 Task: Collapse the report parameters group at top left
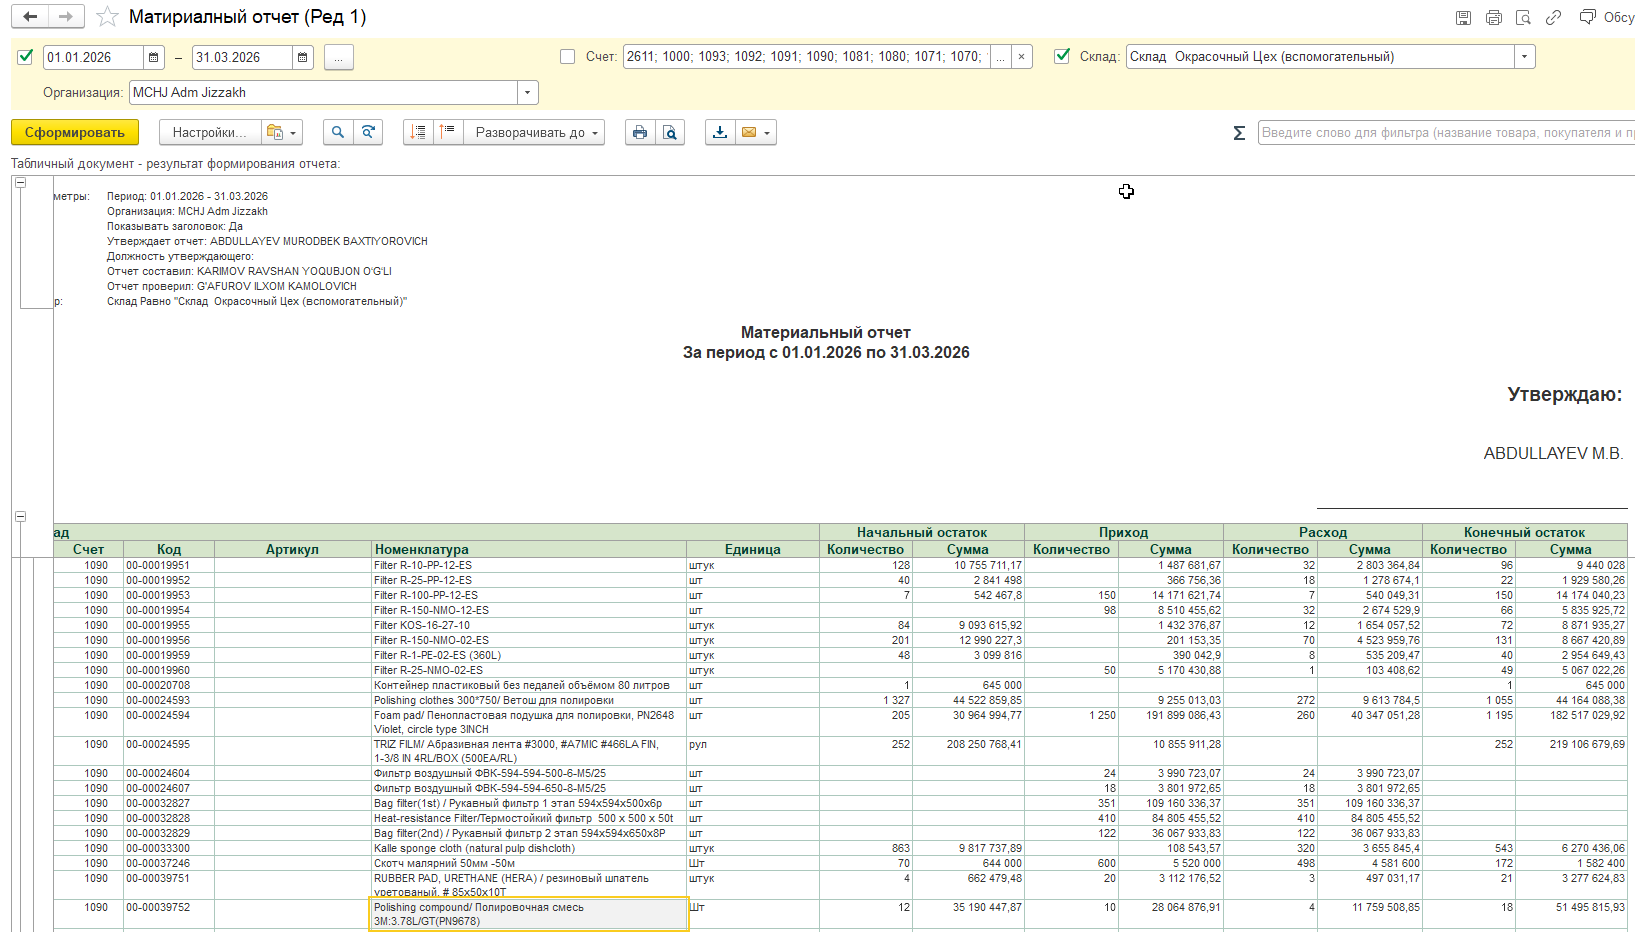(20, 183)
